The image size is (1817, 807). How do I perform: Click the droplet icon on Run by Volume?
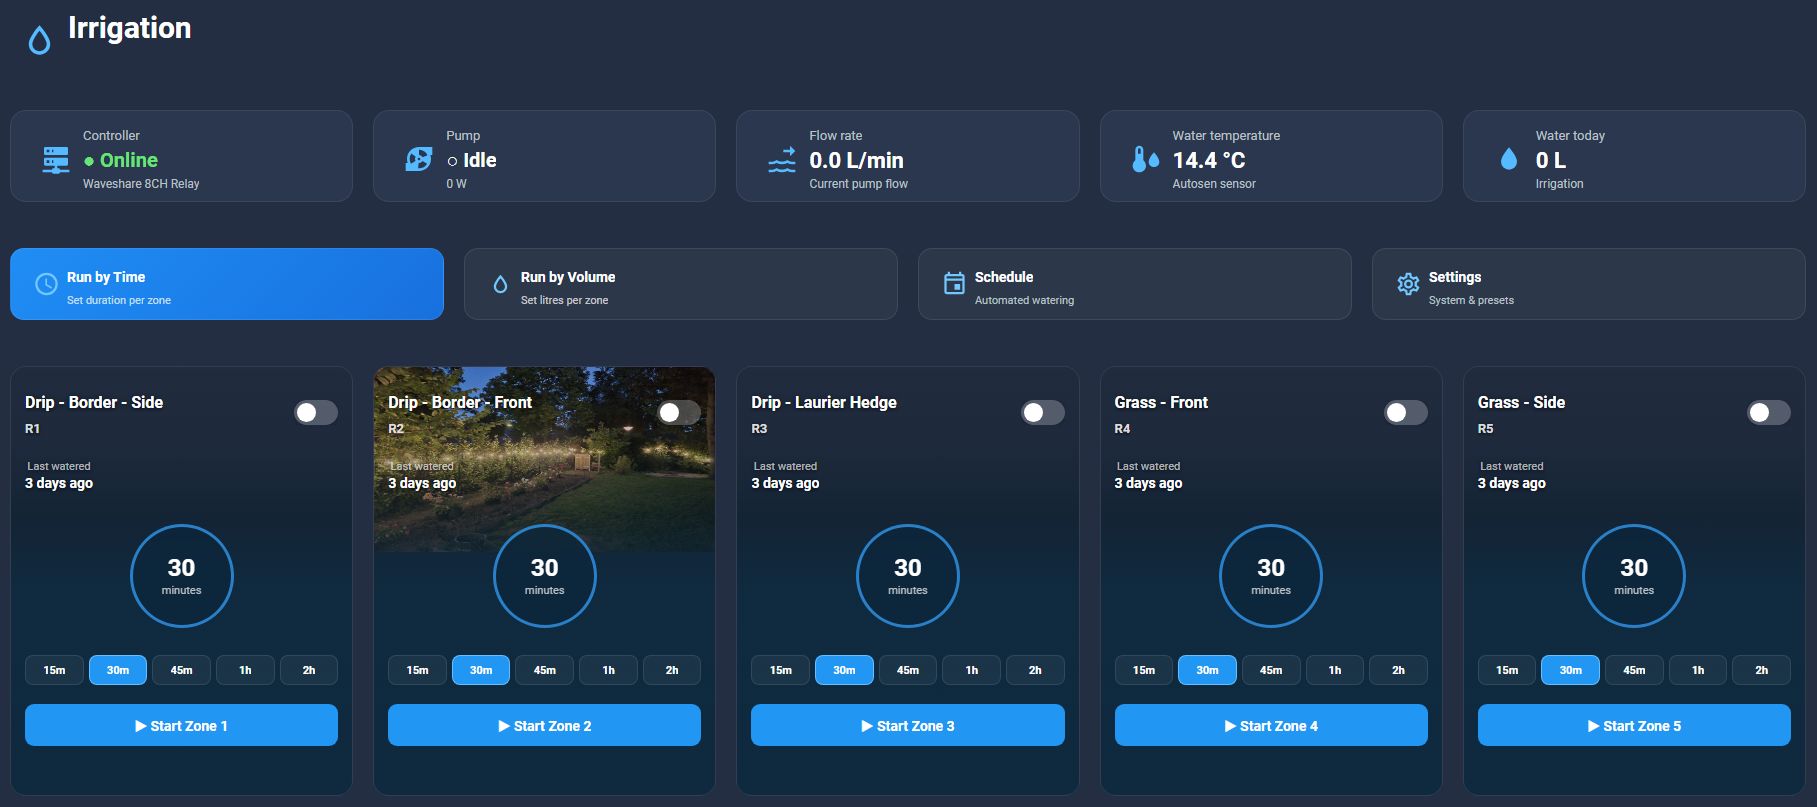[x=500, y=284]
